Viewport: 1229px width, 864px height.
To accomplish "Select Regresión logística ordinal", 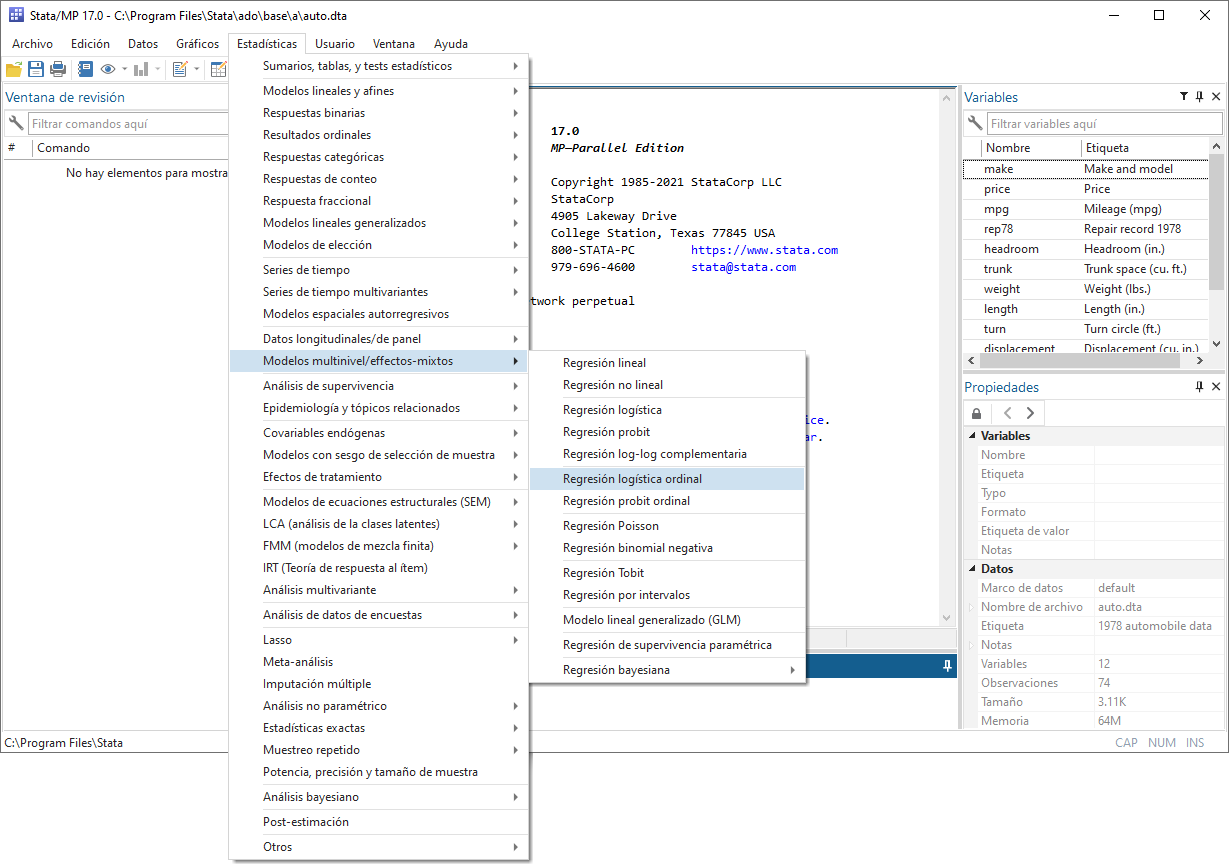I will [666, 479].
